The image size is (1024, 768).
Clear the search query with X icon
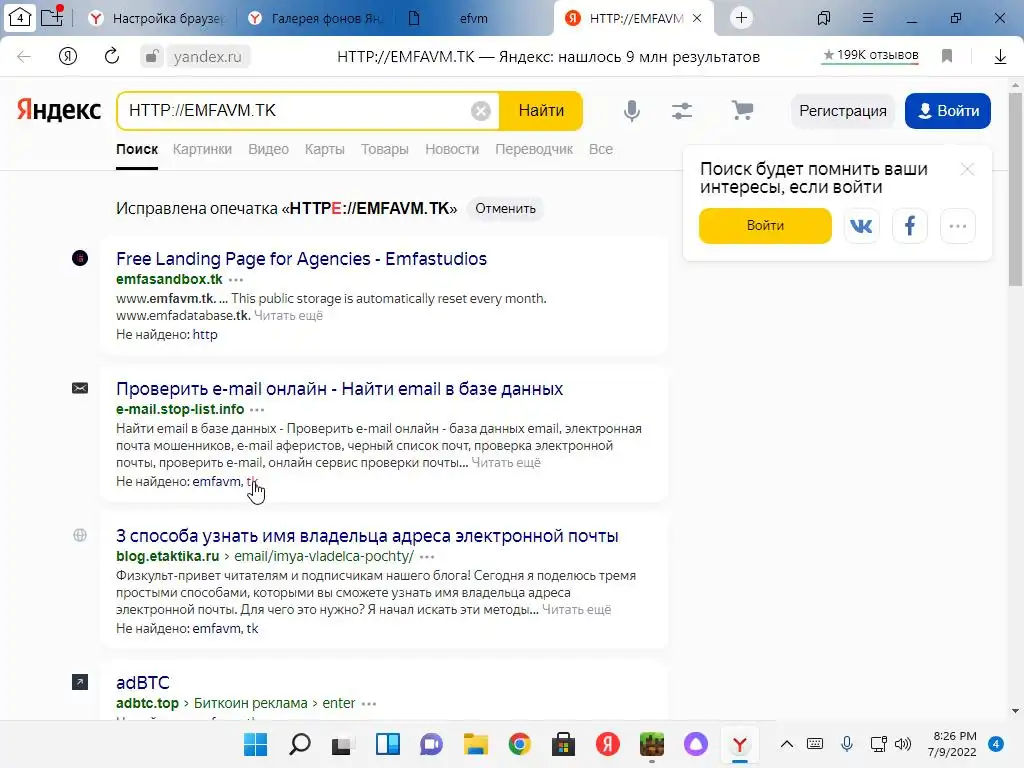point(481,111)
